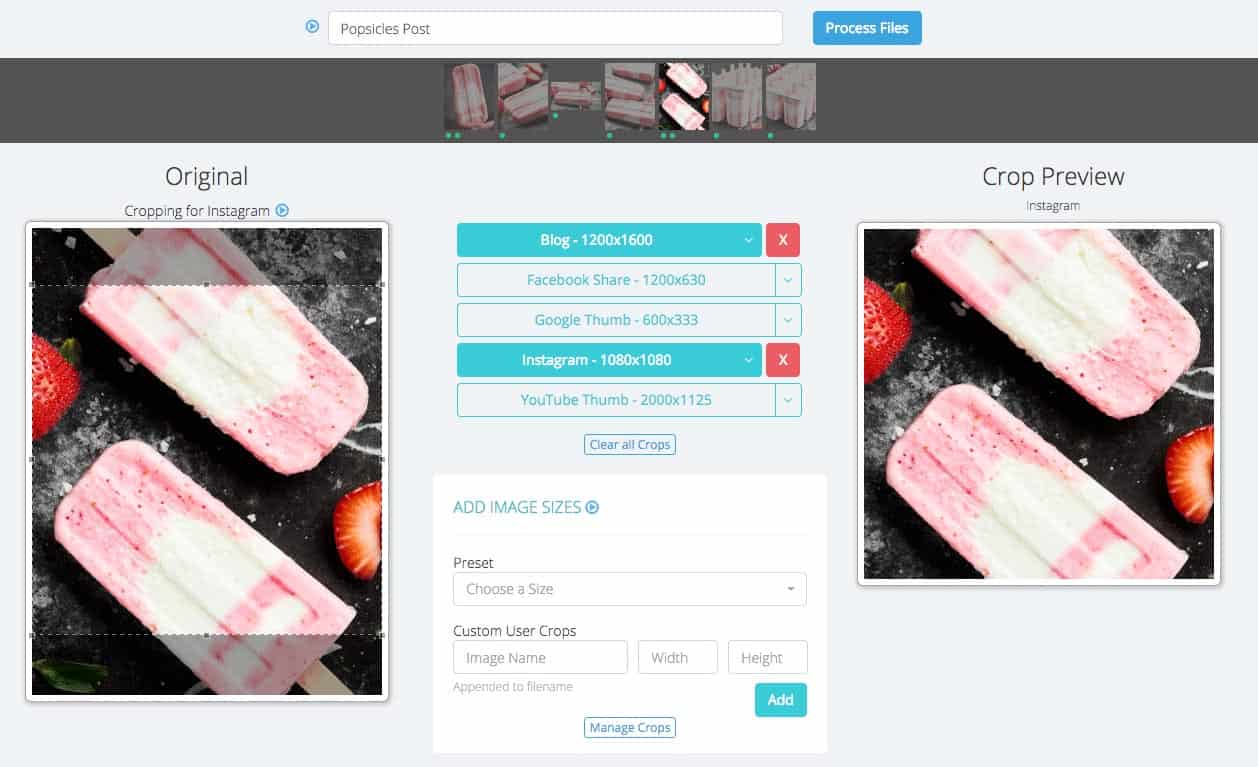Click play icon beside Popsicles Post field
Screen dimensions: 1258x767
point(312,27)
